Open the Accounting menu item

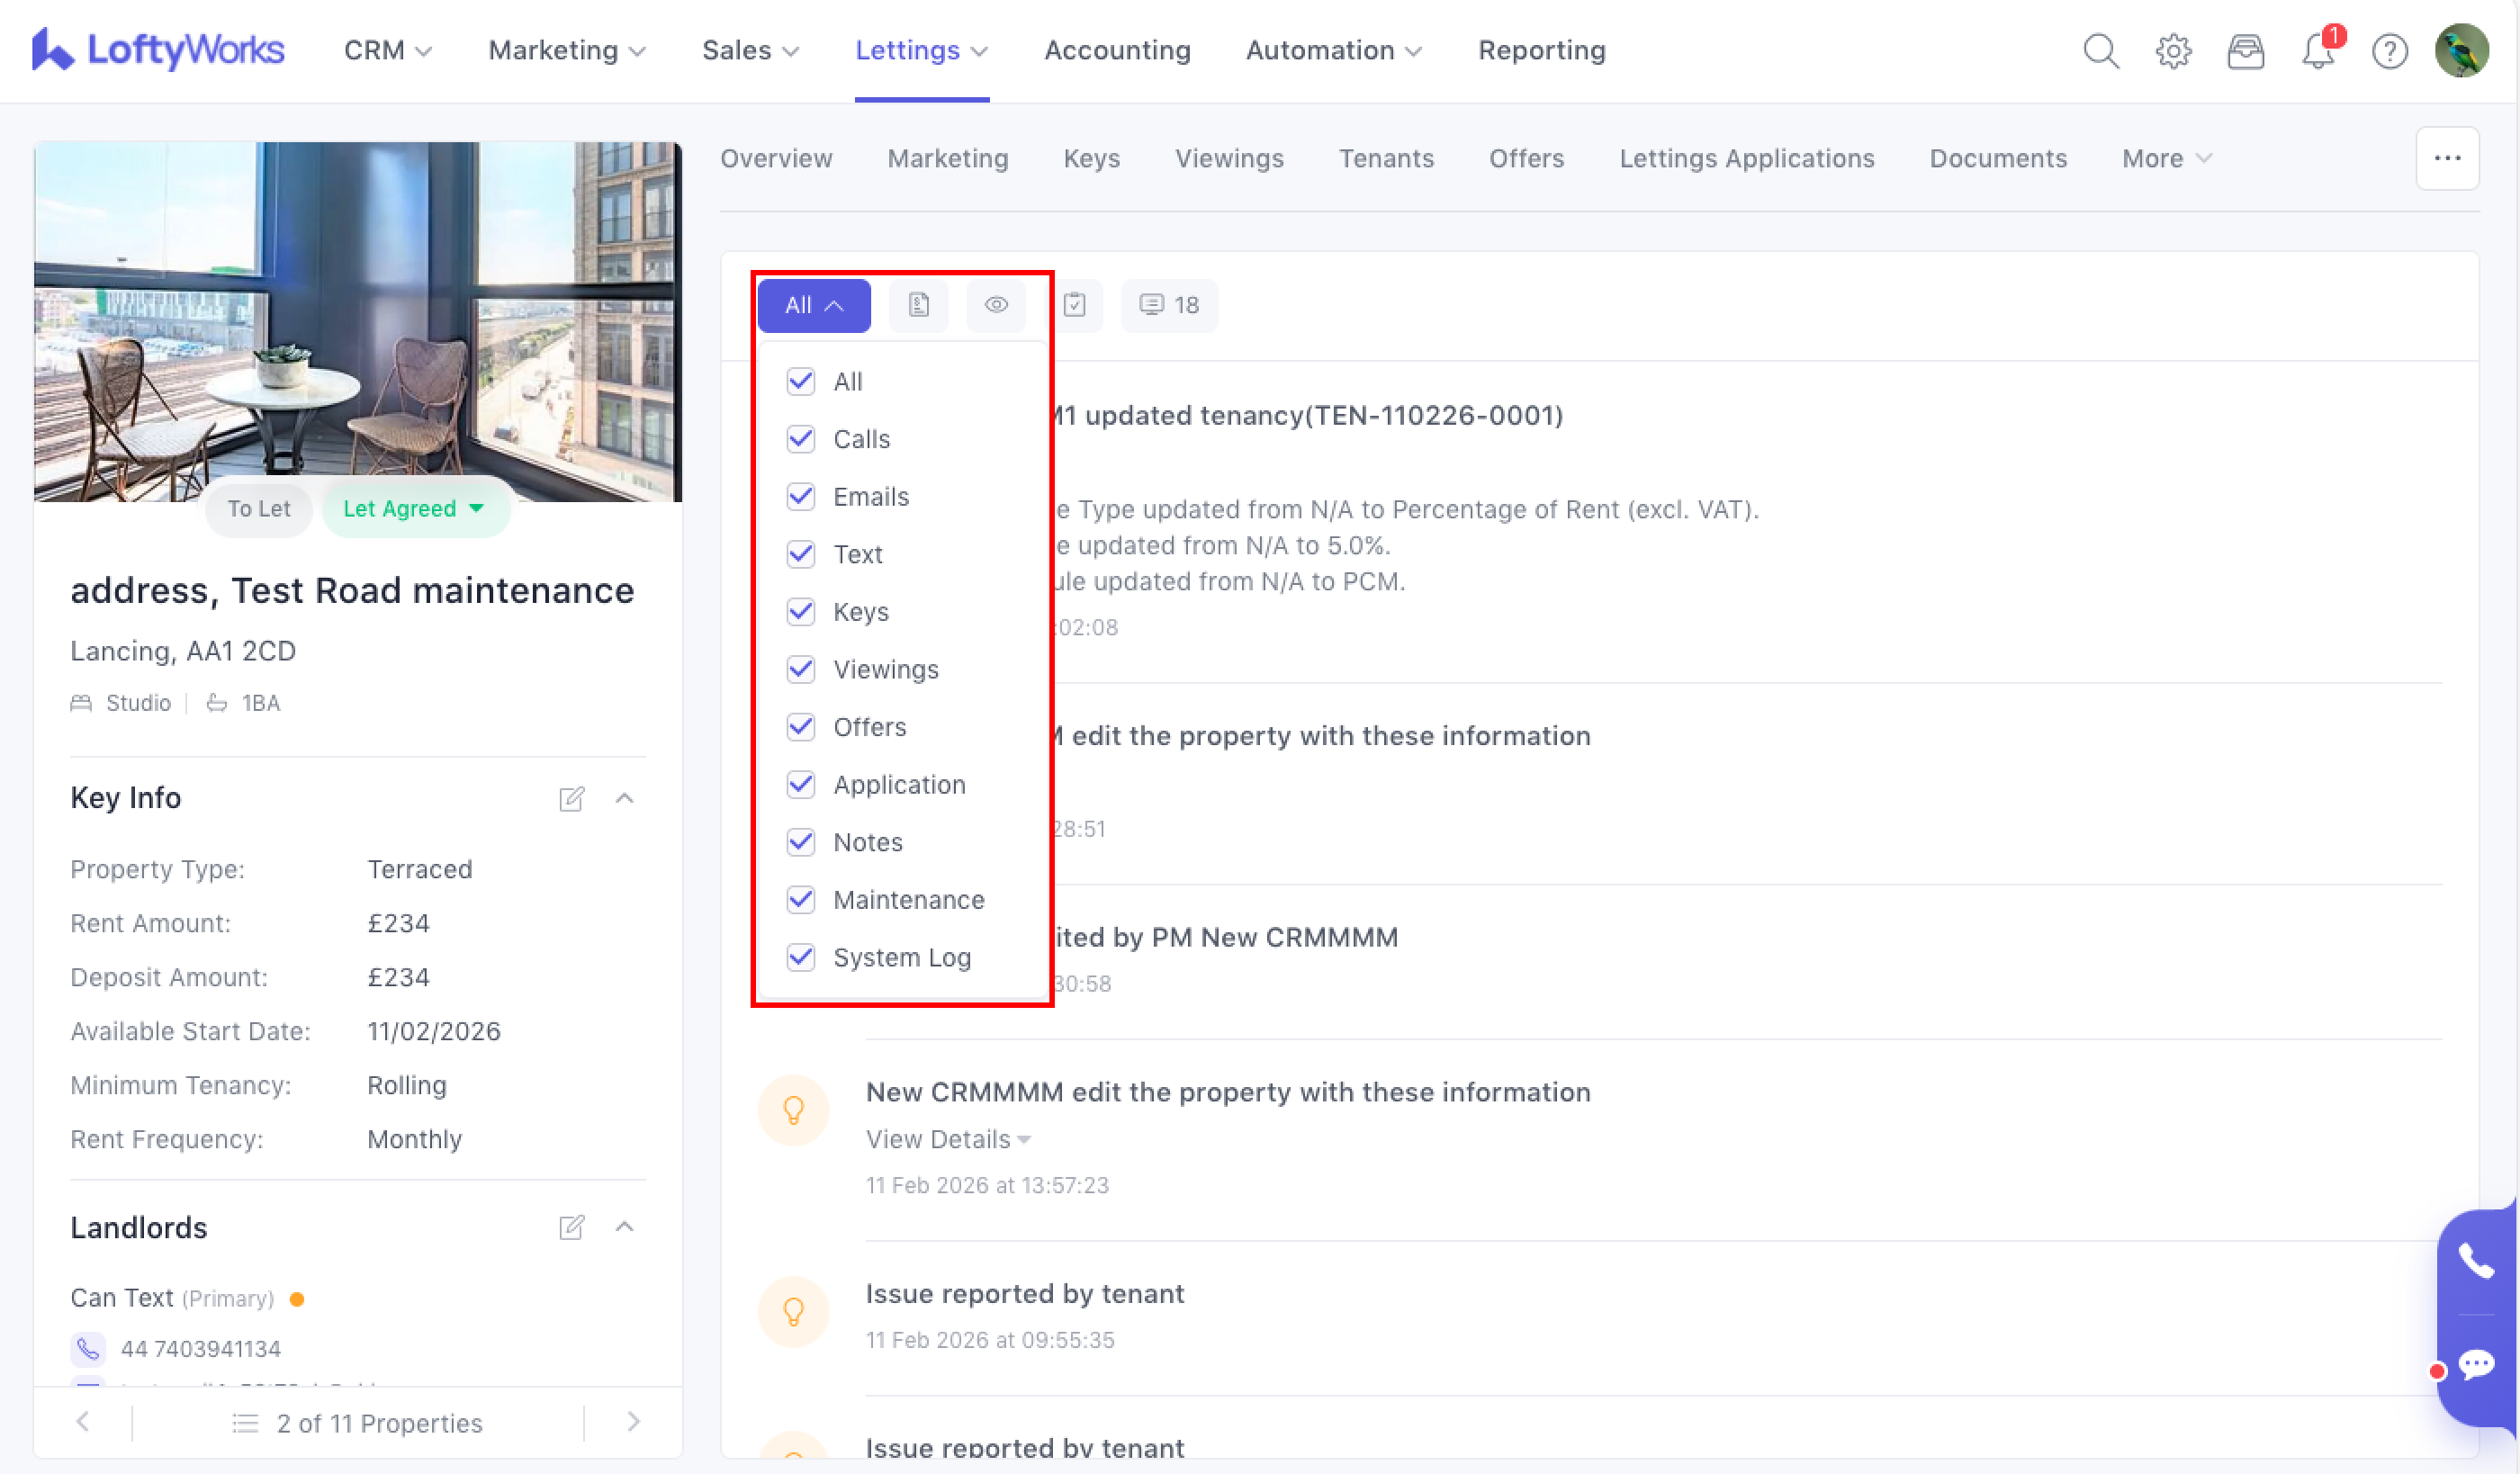(1117, 51)
